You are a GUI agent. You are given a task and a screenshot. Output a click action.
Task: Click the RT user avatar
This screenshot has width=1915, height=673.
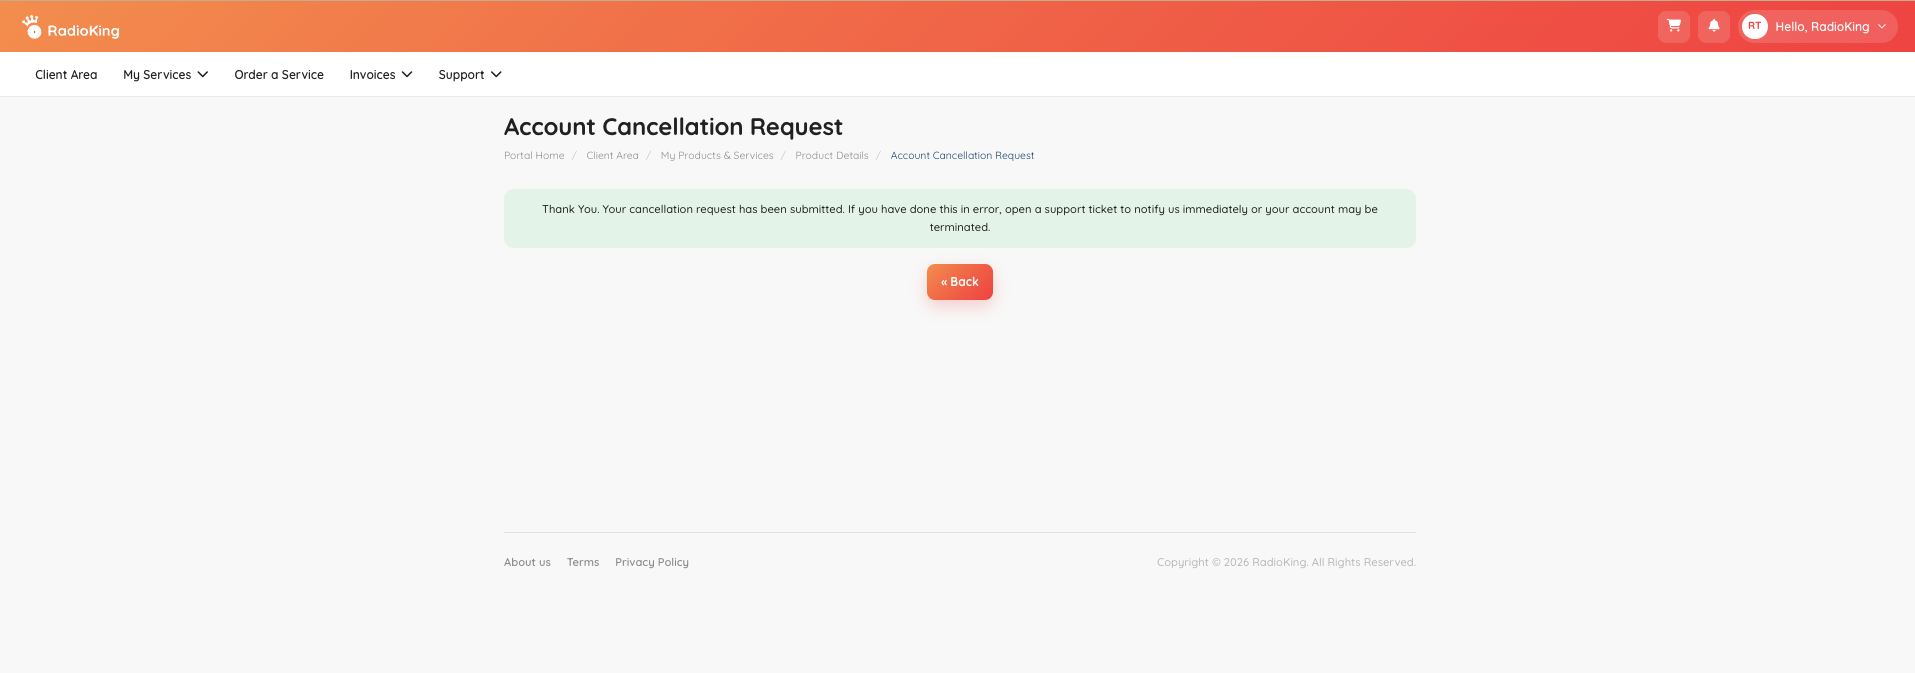click(x=1754, y=27)
